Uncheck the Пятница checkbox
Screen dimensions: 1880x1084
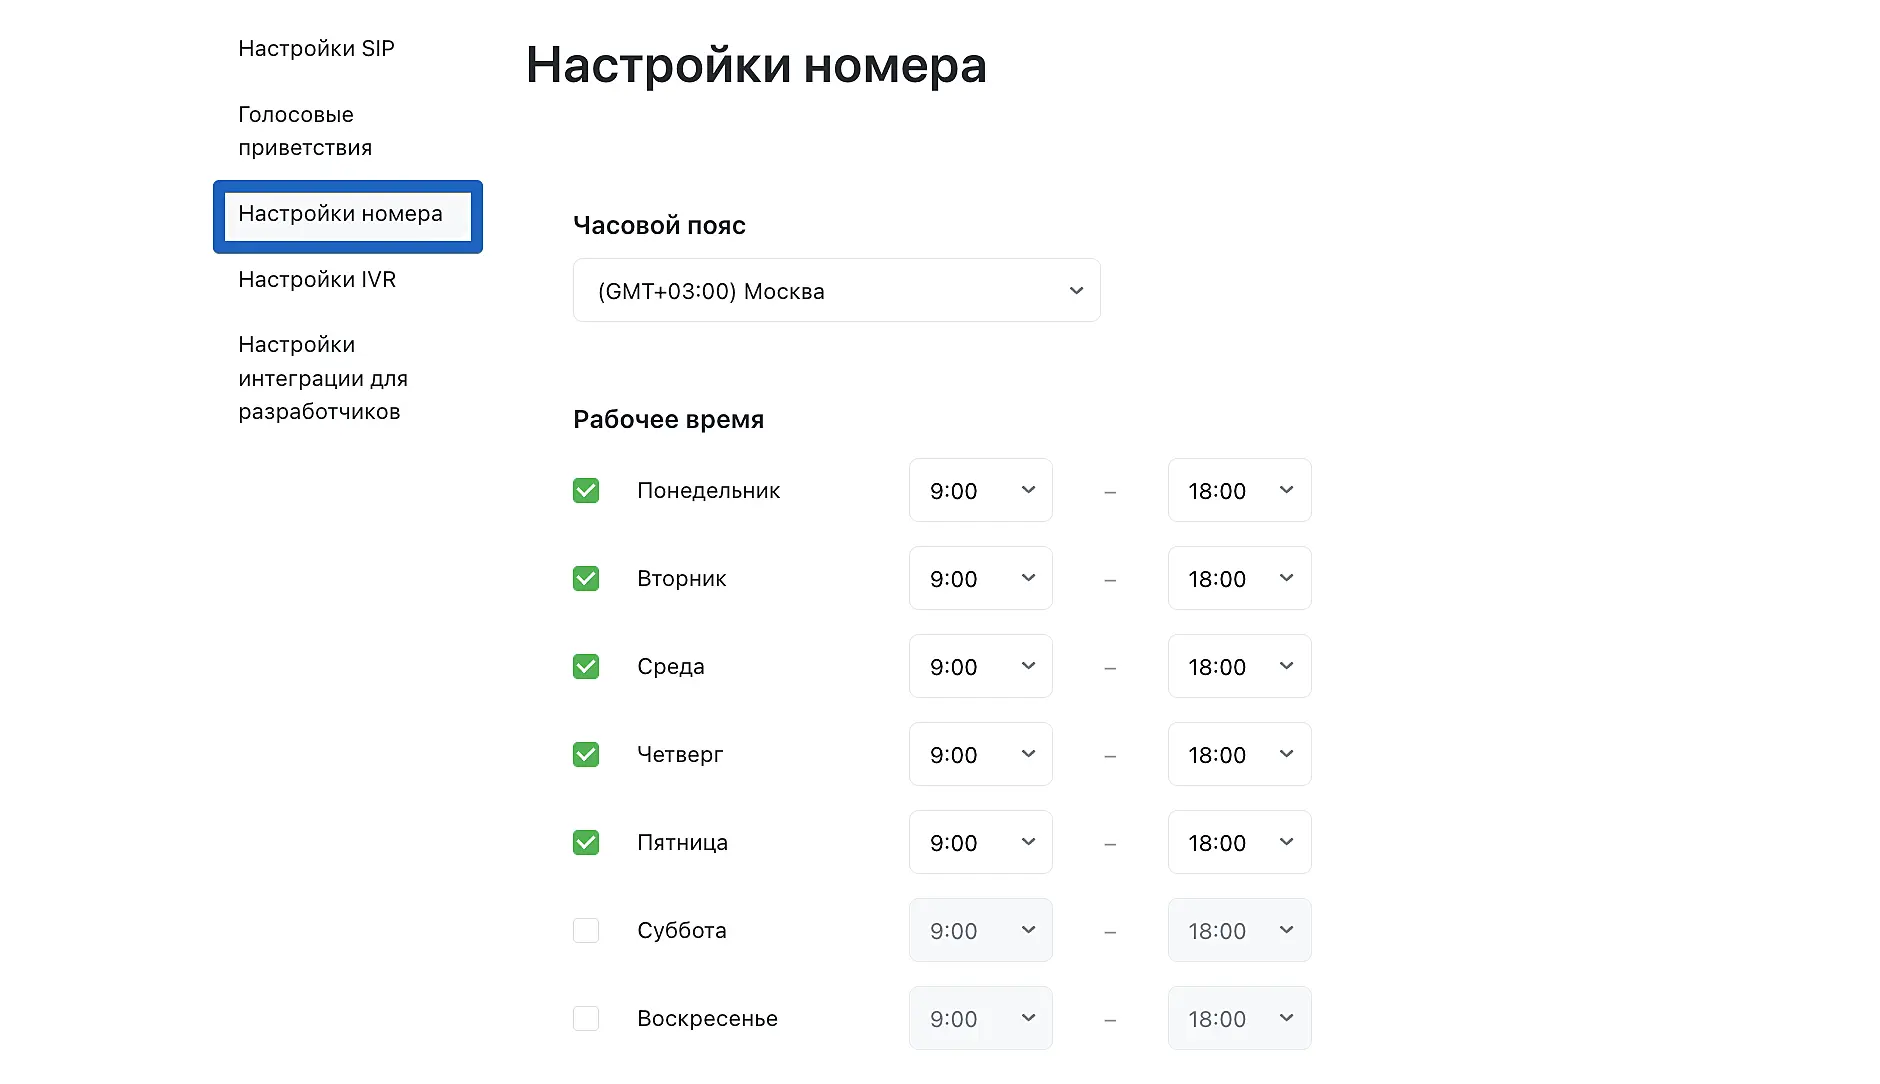[586, 843]
